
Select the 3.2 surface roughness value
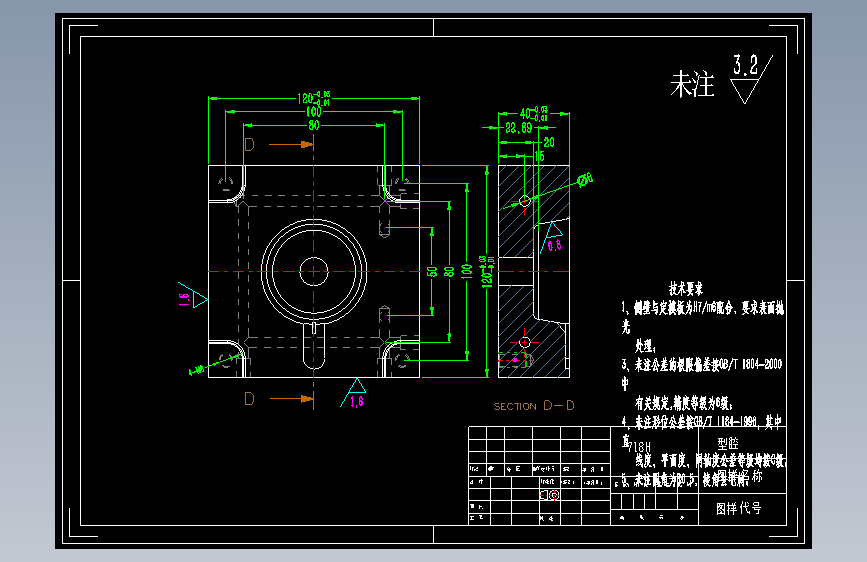pyautogui.click(x=745, y=65)
